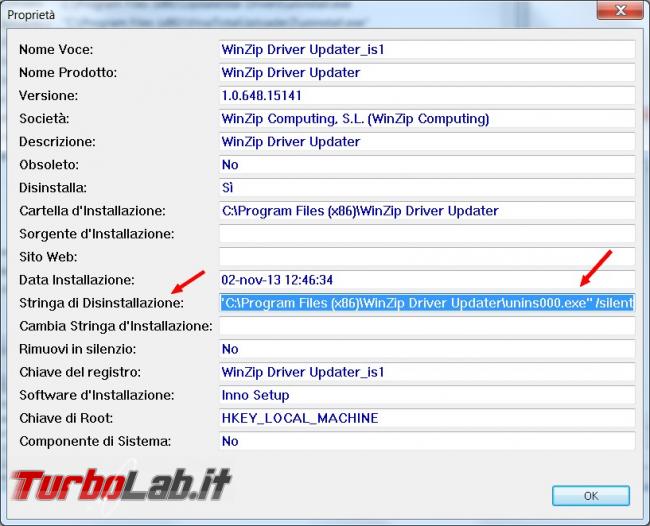The height and width of the screenshot is (526, 650).
Task: Select the Chiave del registro value field
Action: click(x=427, y=372)
